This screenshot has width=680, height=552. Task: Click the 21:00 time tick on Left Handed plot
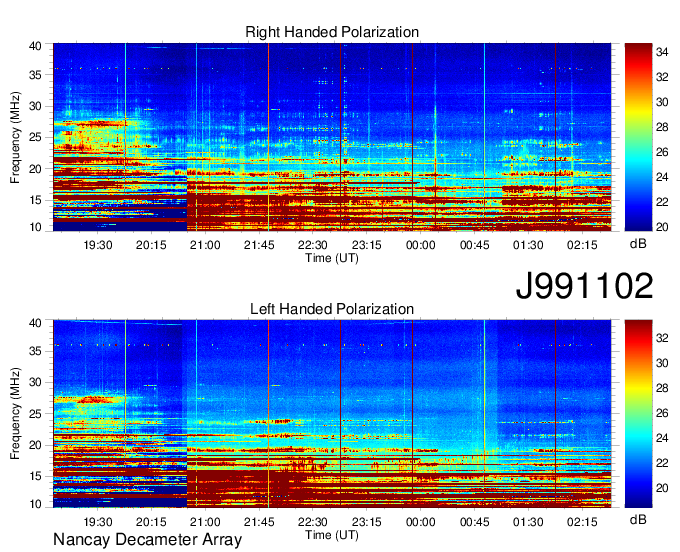205,522
